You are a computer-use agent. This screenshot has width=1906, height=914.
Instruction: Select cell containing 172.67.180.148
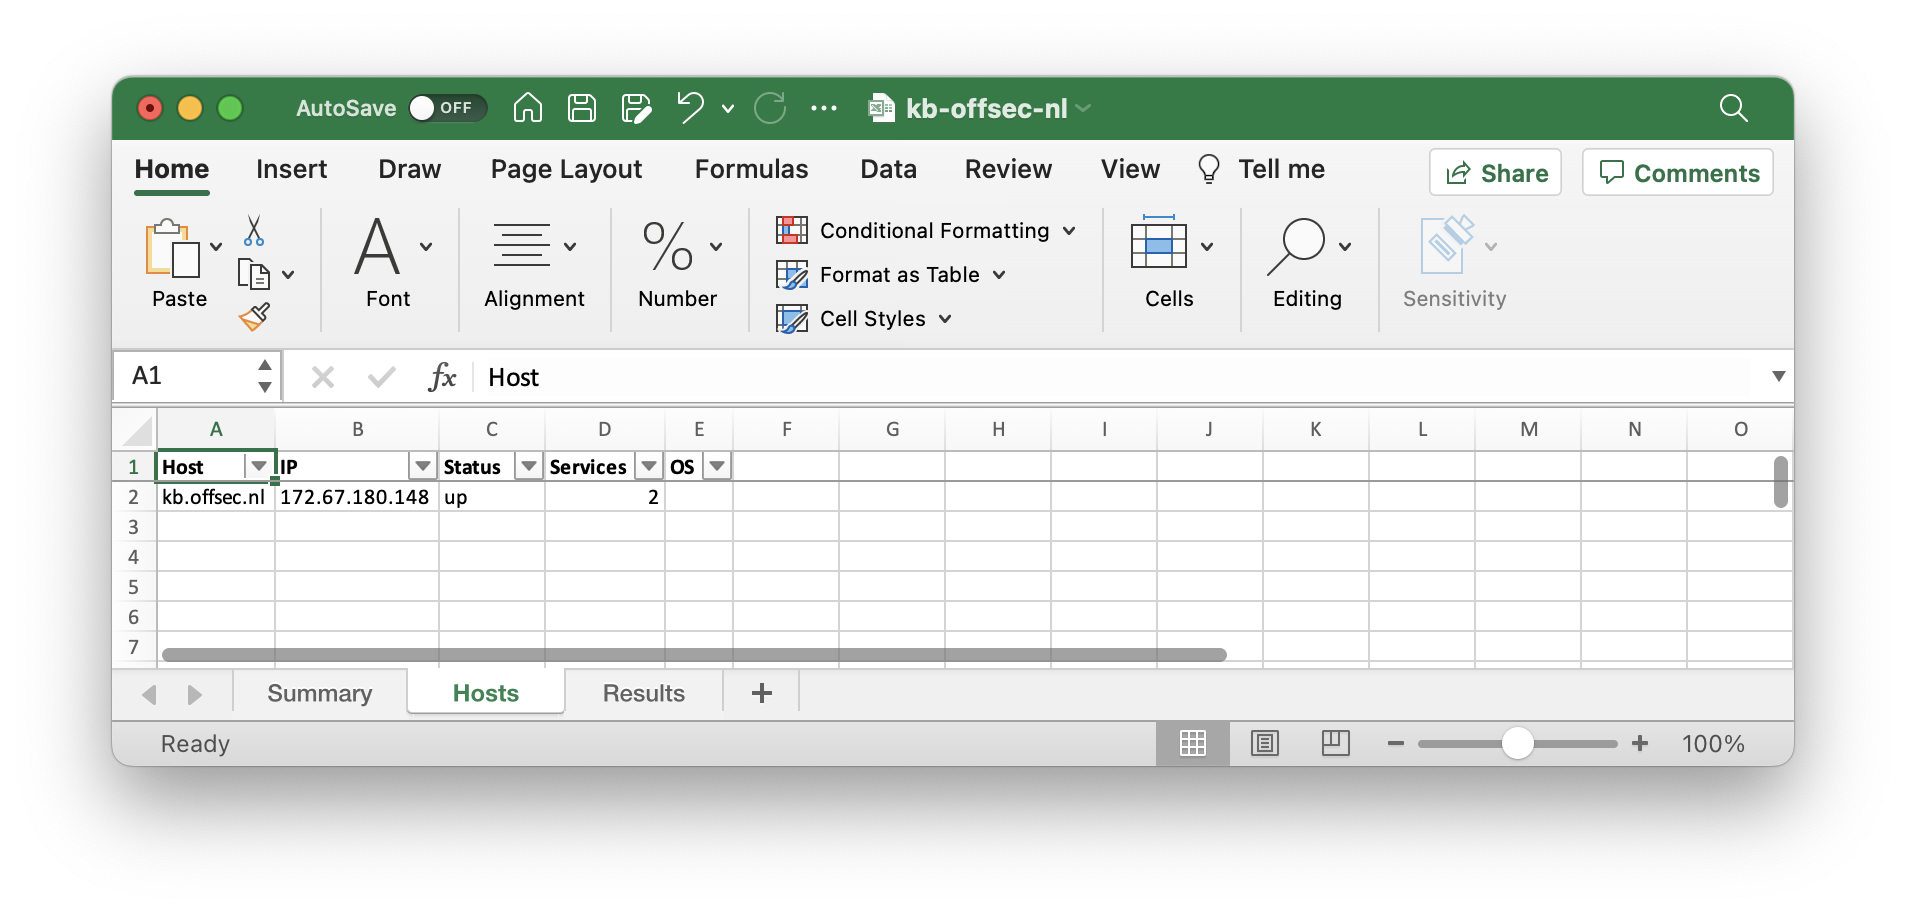click(355, 497)
